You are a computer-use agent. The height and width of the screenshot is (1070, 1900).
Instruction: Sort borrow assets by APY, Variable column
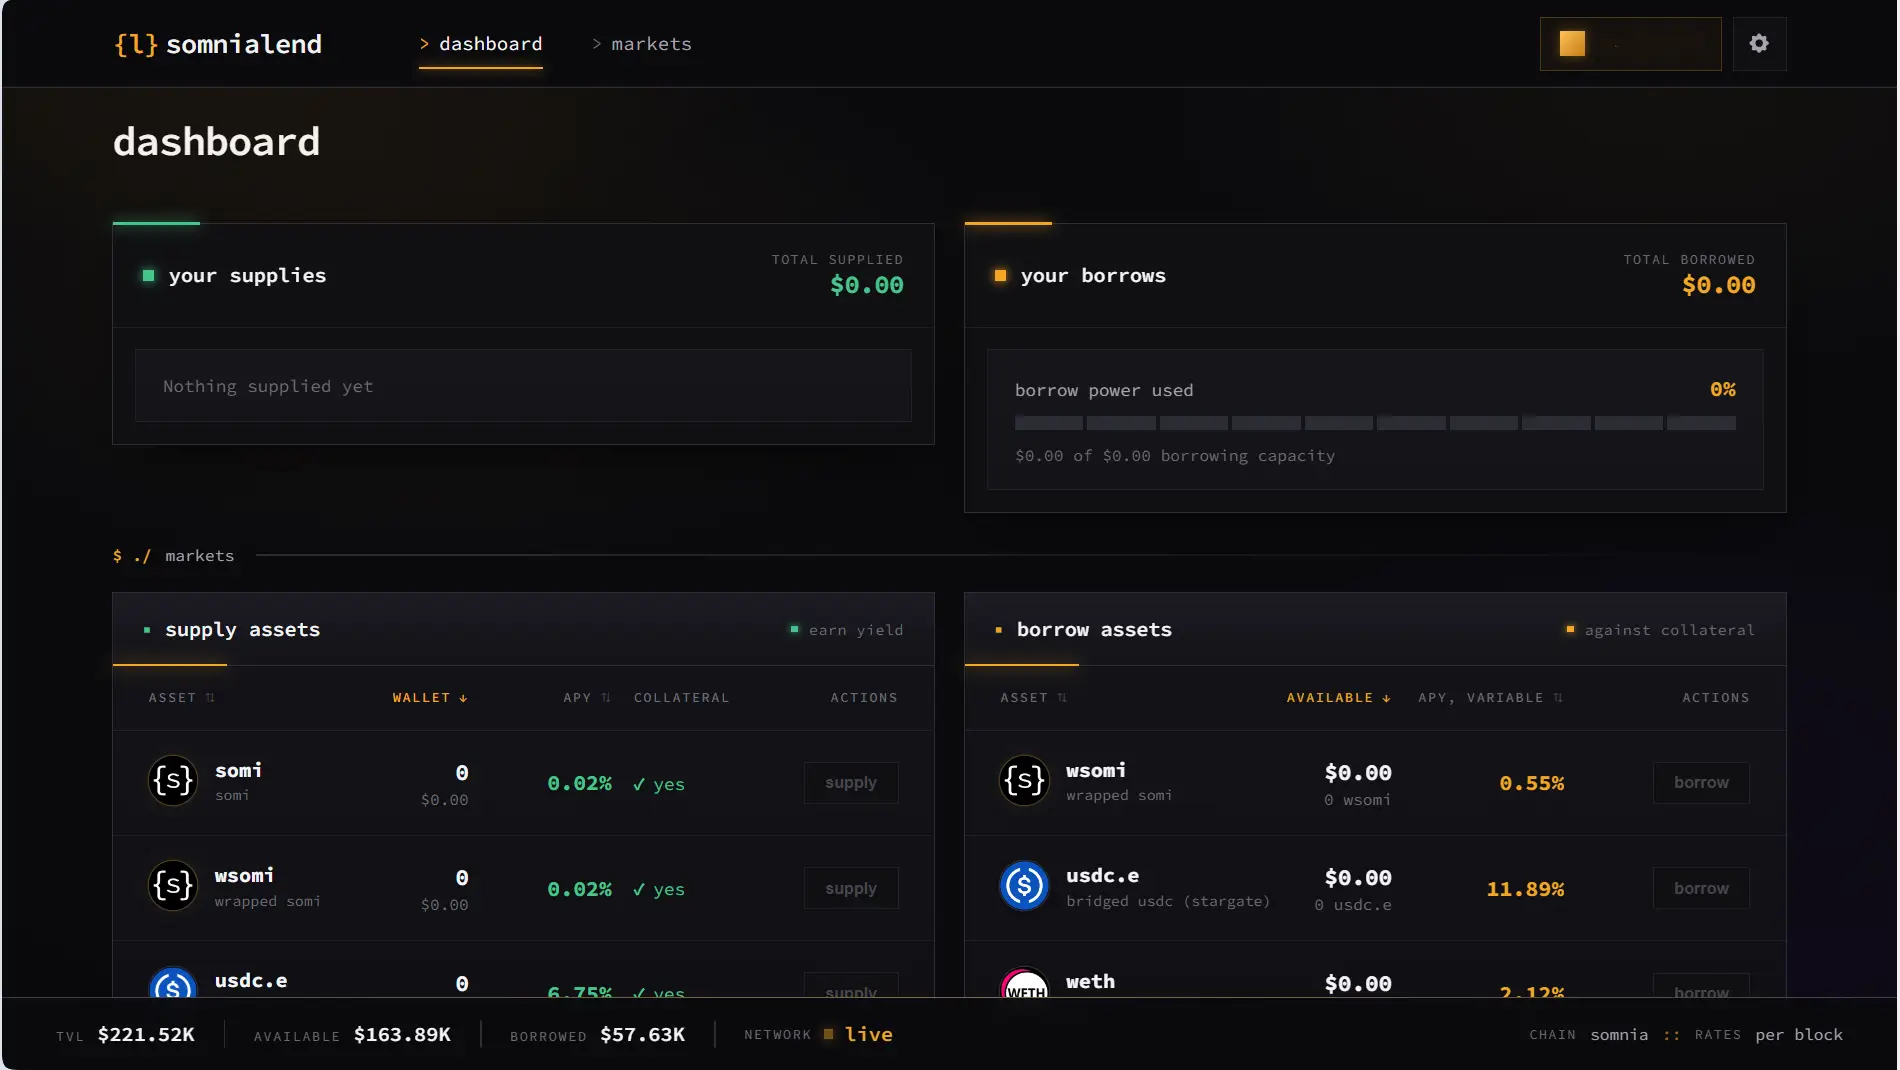[x=1490, y=698]
